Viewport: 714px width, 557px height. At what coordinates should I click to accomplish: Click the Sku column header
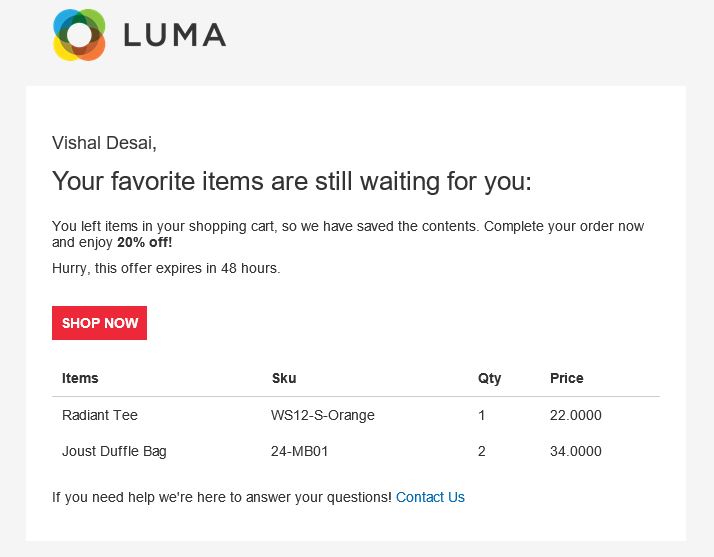point(284,378)
